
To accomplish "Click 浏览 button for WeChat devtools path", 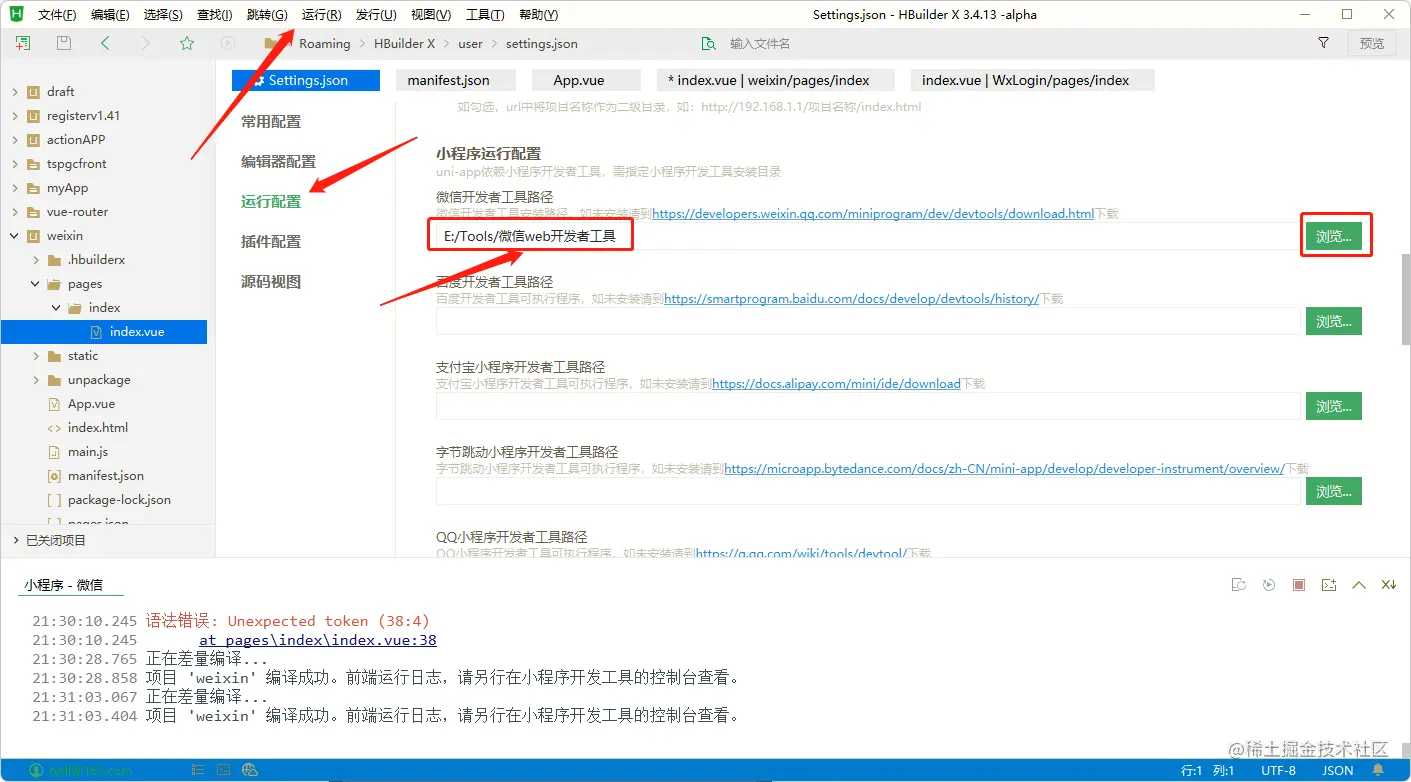I will click(1333, 236).
